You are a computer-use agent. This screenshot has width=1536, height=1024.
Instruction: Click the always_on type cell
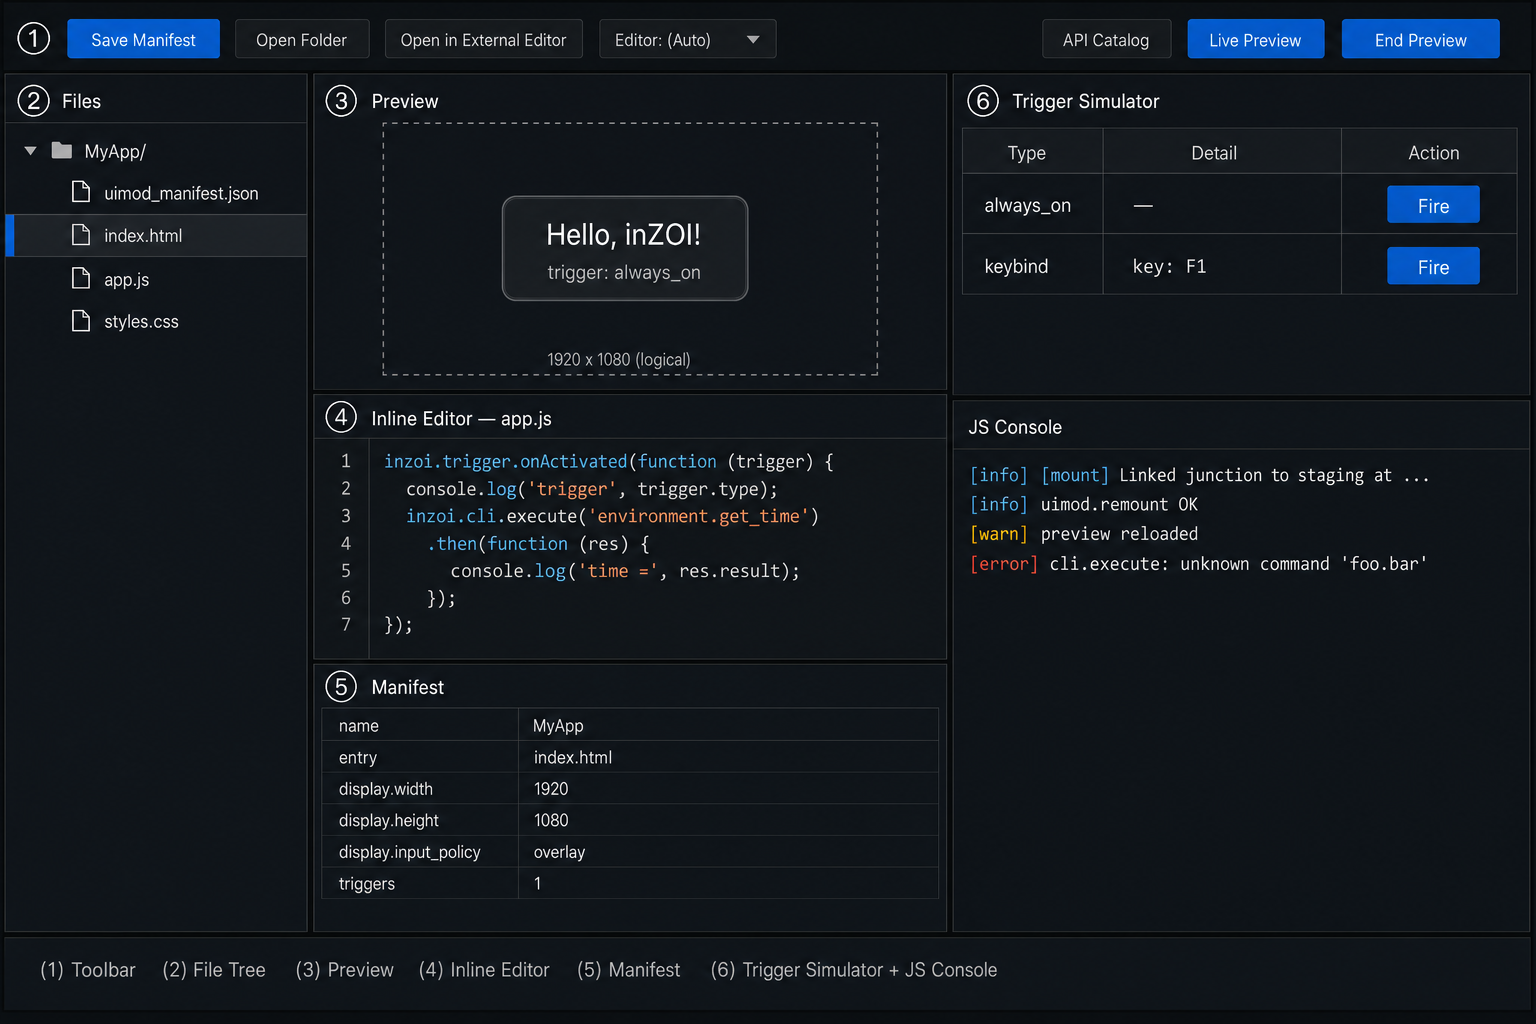coord(1032,205)
